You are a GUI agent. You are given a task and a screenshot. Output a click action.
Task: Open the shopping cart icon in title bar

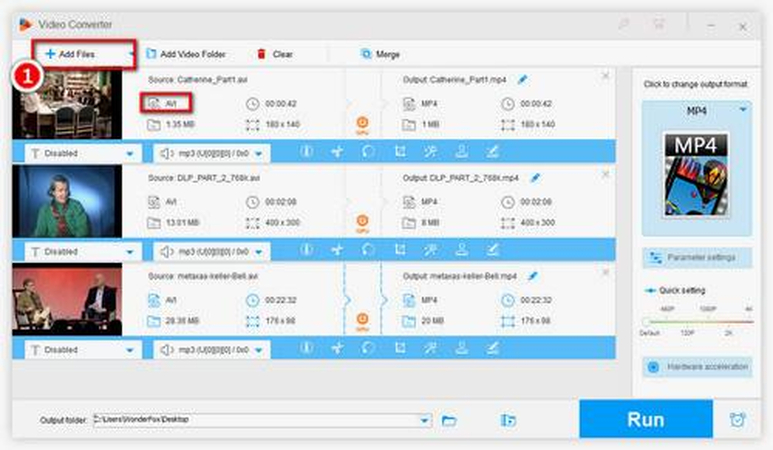tap(659, 24)
